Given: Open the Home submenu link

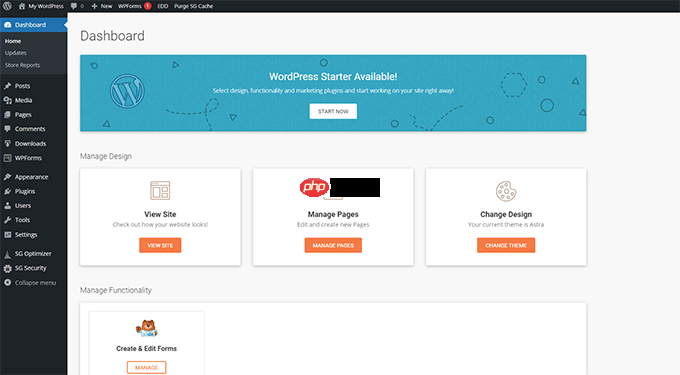Looking at the screenshot, I should (13, 41).
